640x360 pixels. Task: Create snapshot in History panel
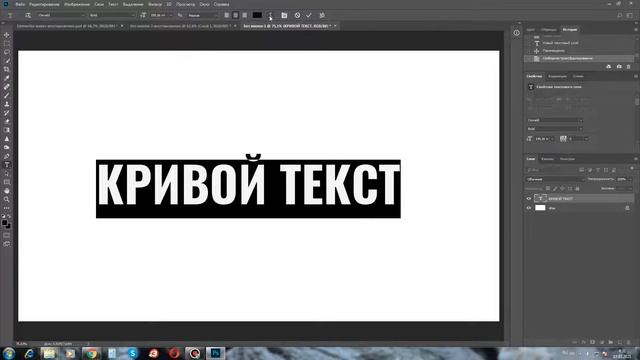(619, 67)
